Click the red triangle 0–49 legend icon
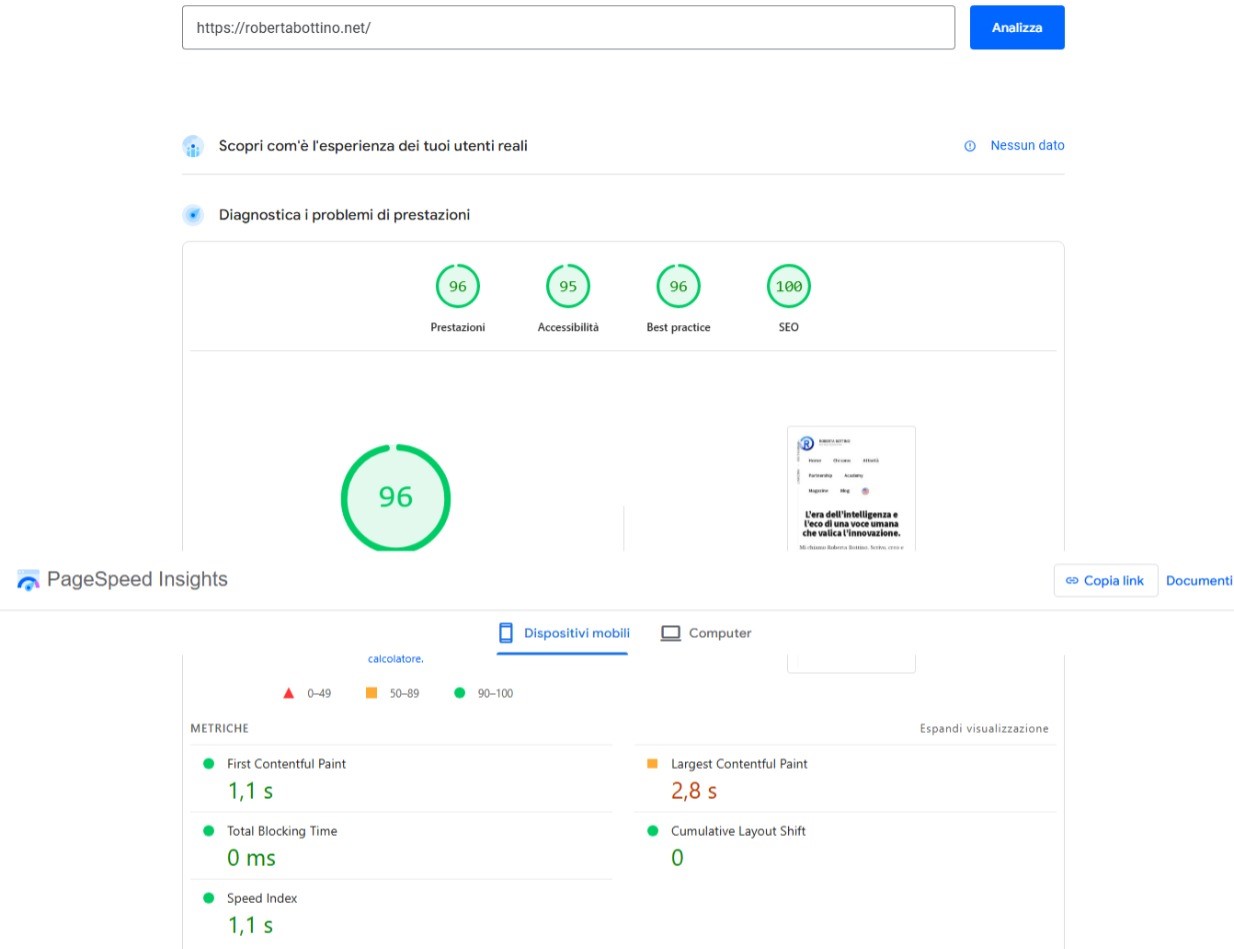Viewport: 1234px width, 949px height. coord(289,693)
